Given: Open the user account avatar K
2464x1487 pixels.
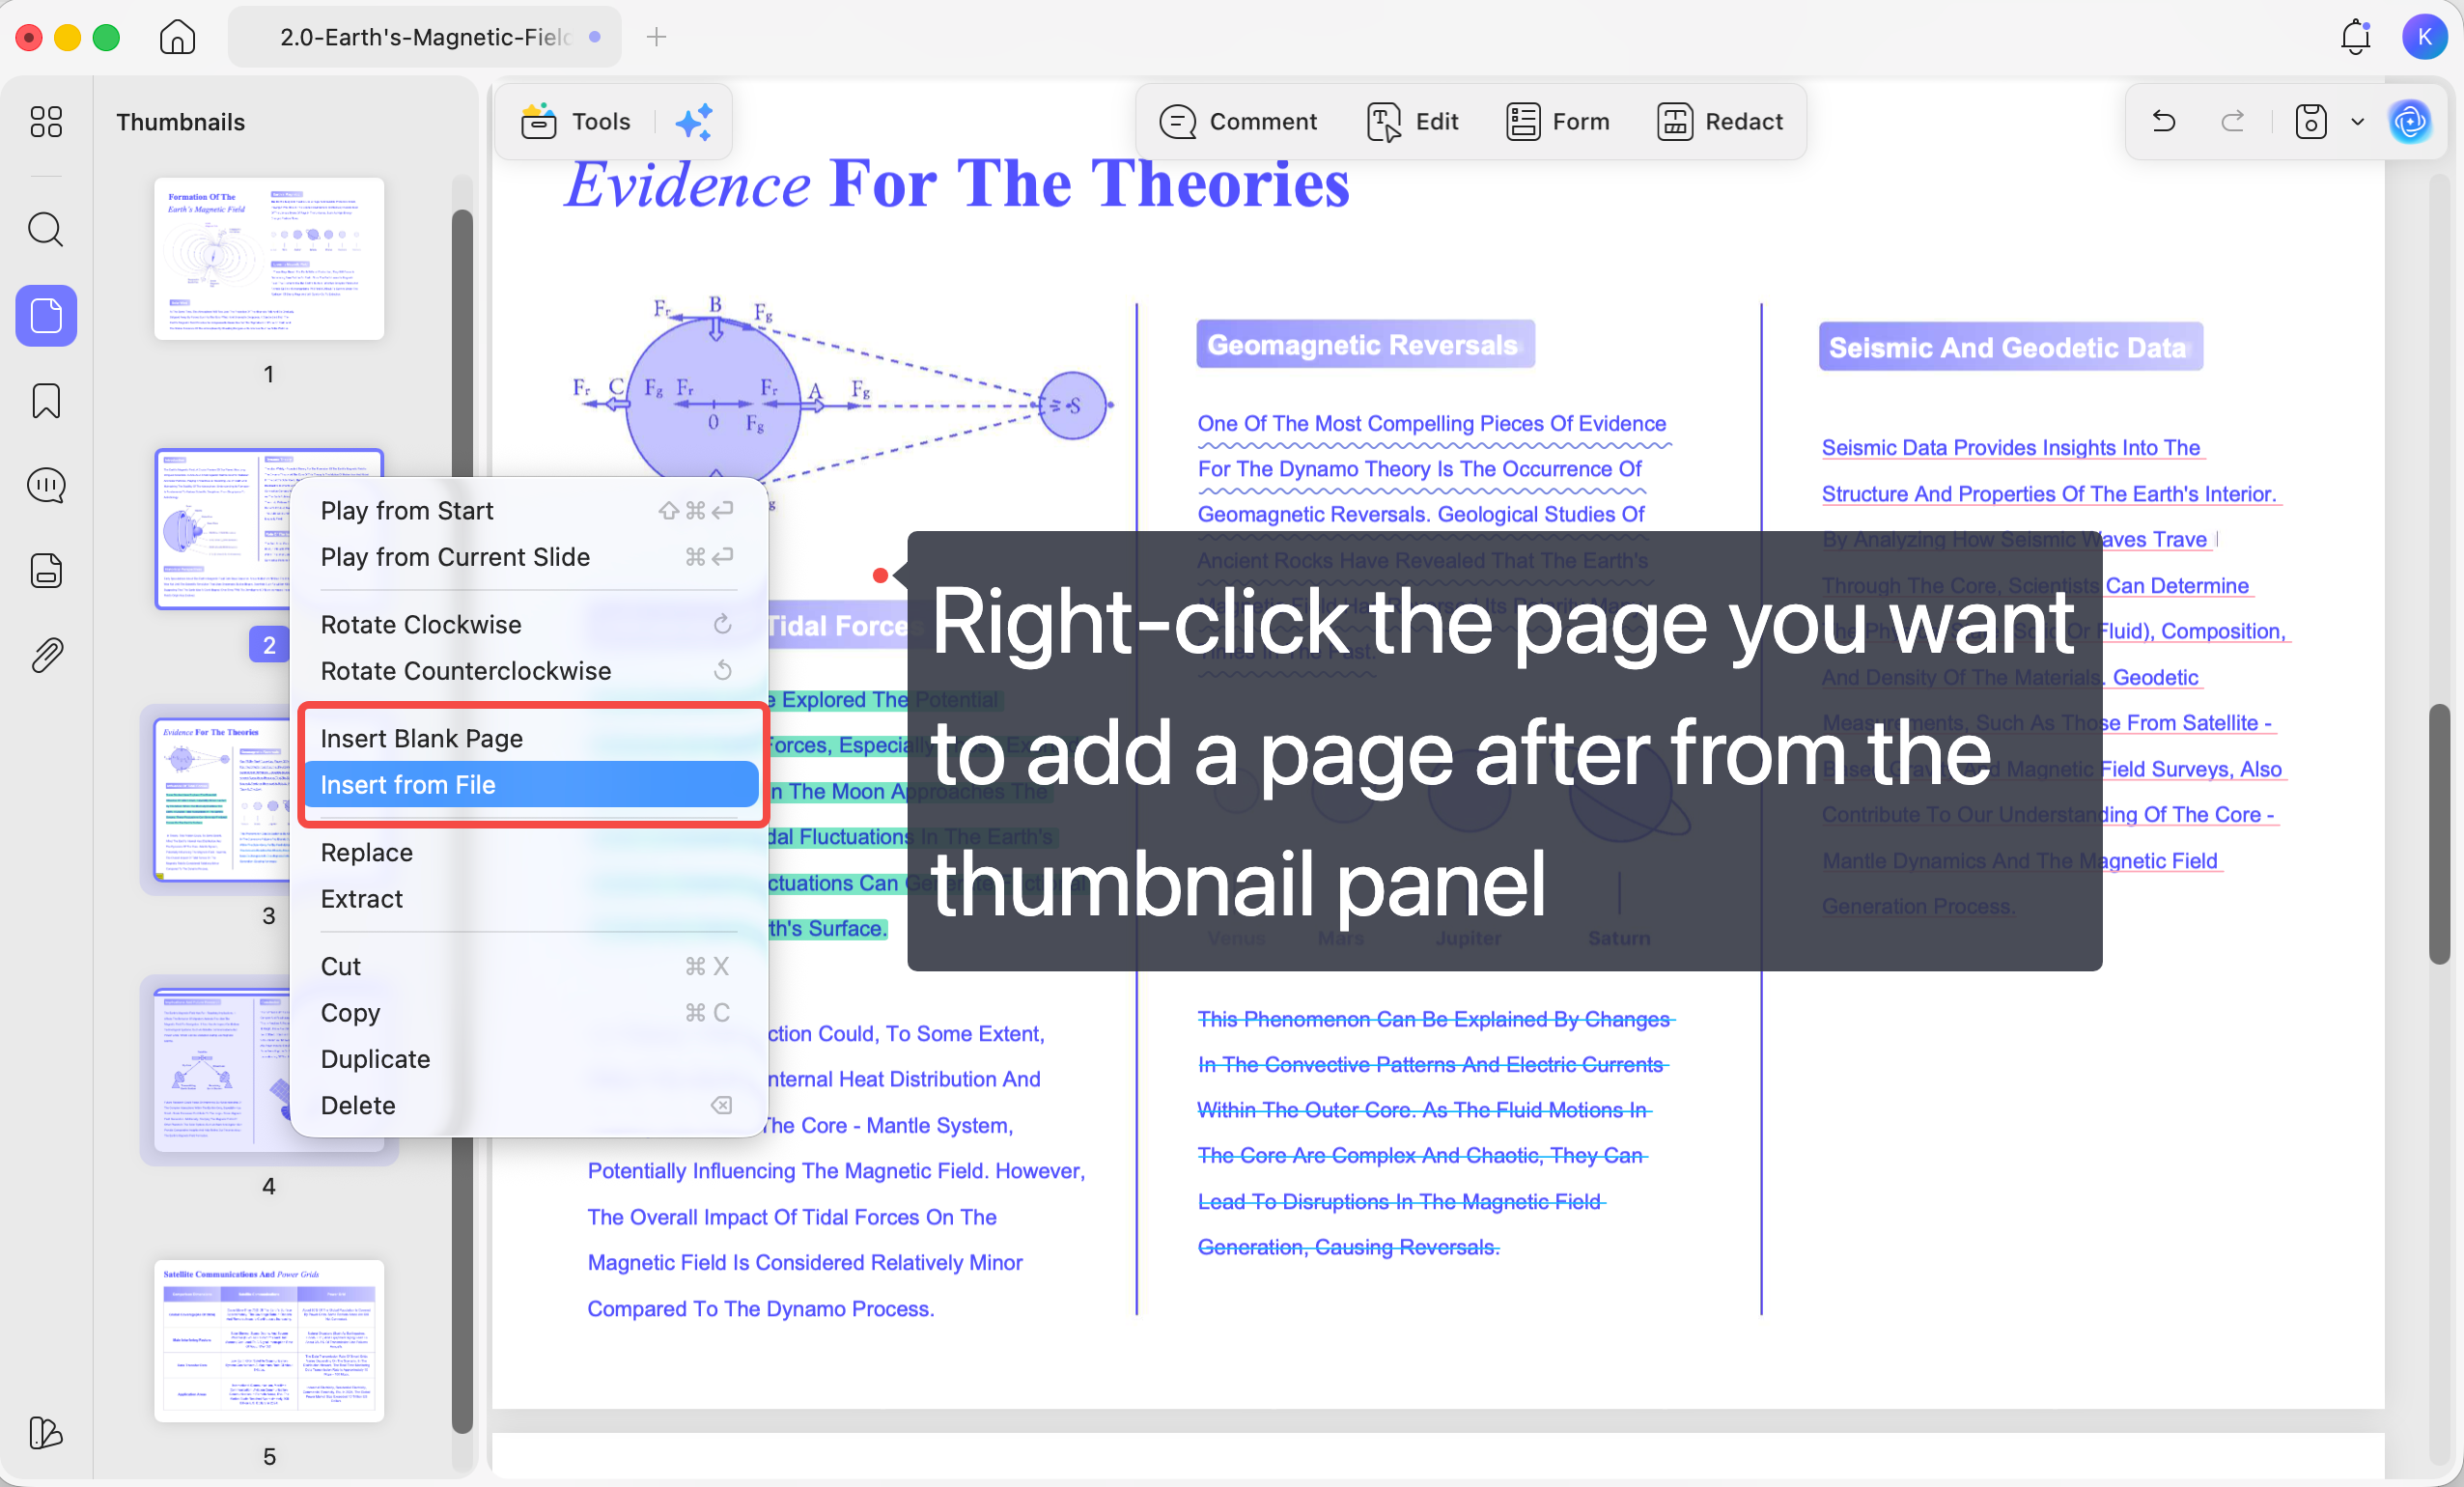Looking at the screenshot, I should [2424, 37].
